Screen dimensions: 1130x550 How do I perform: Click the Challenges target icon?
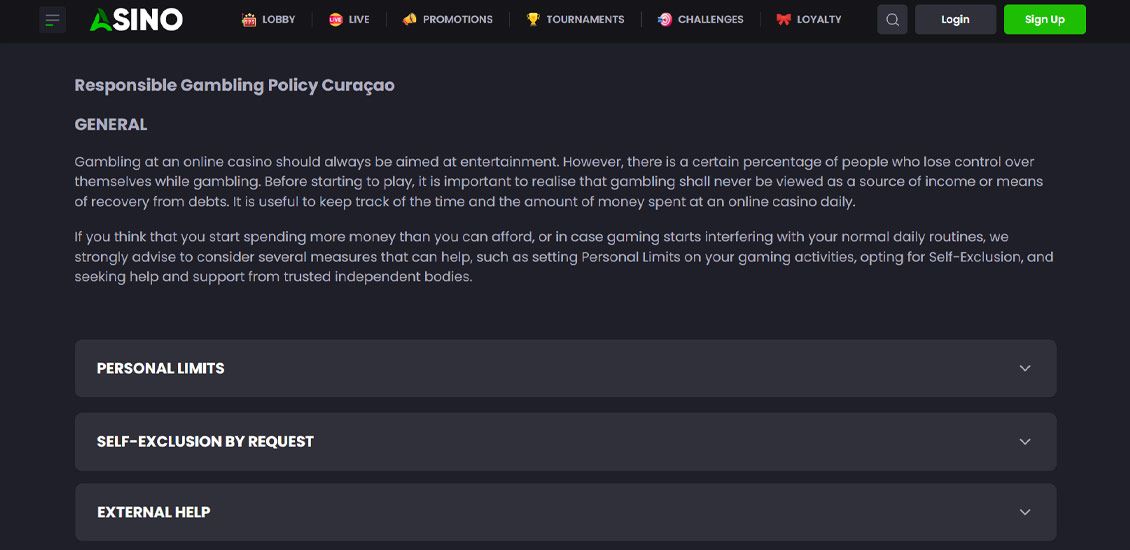tap(665, 19)
